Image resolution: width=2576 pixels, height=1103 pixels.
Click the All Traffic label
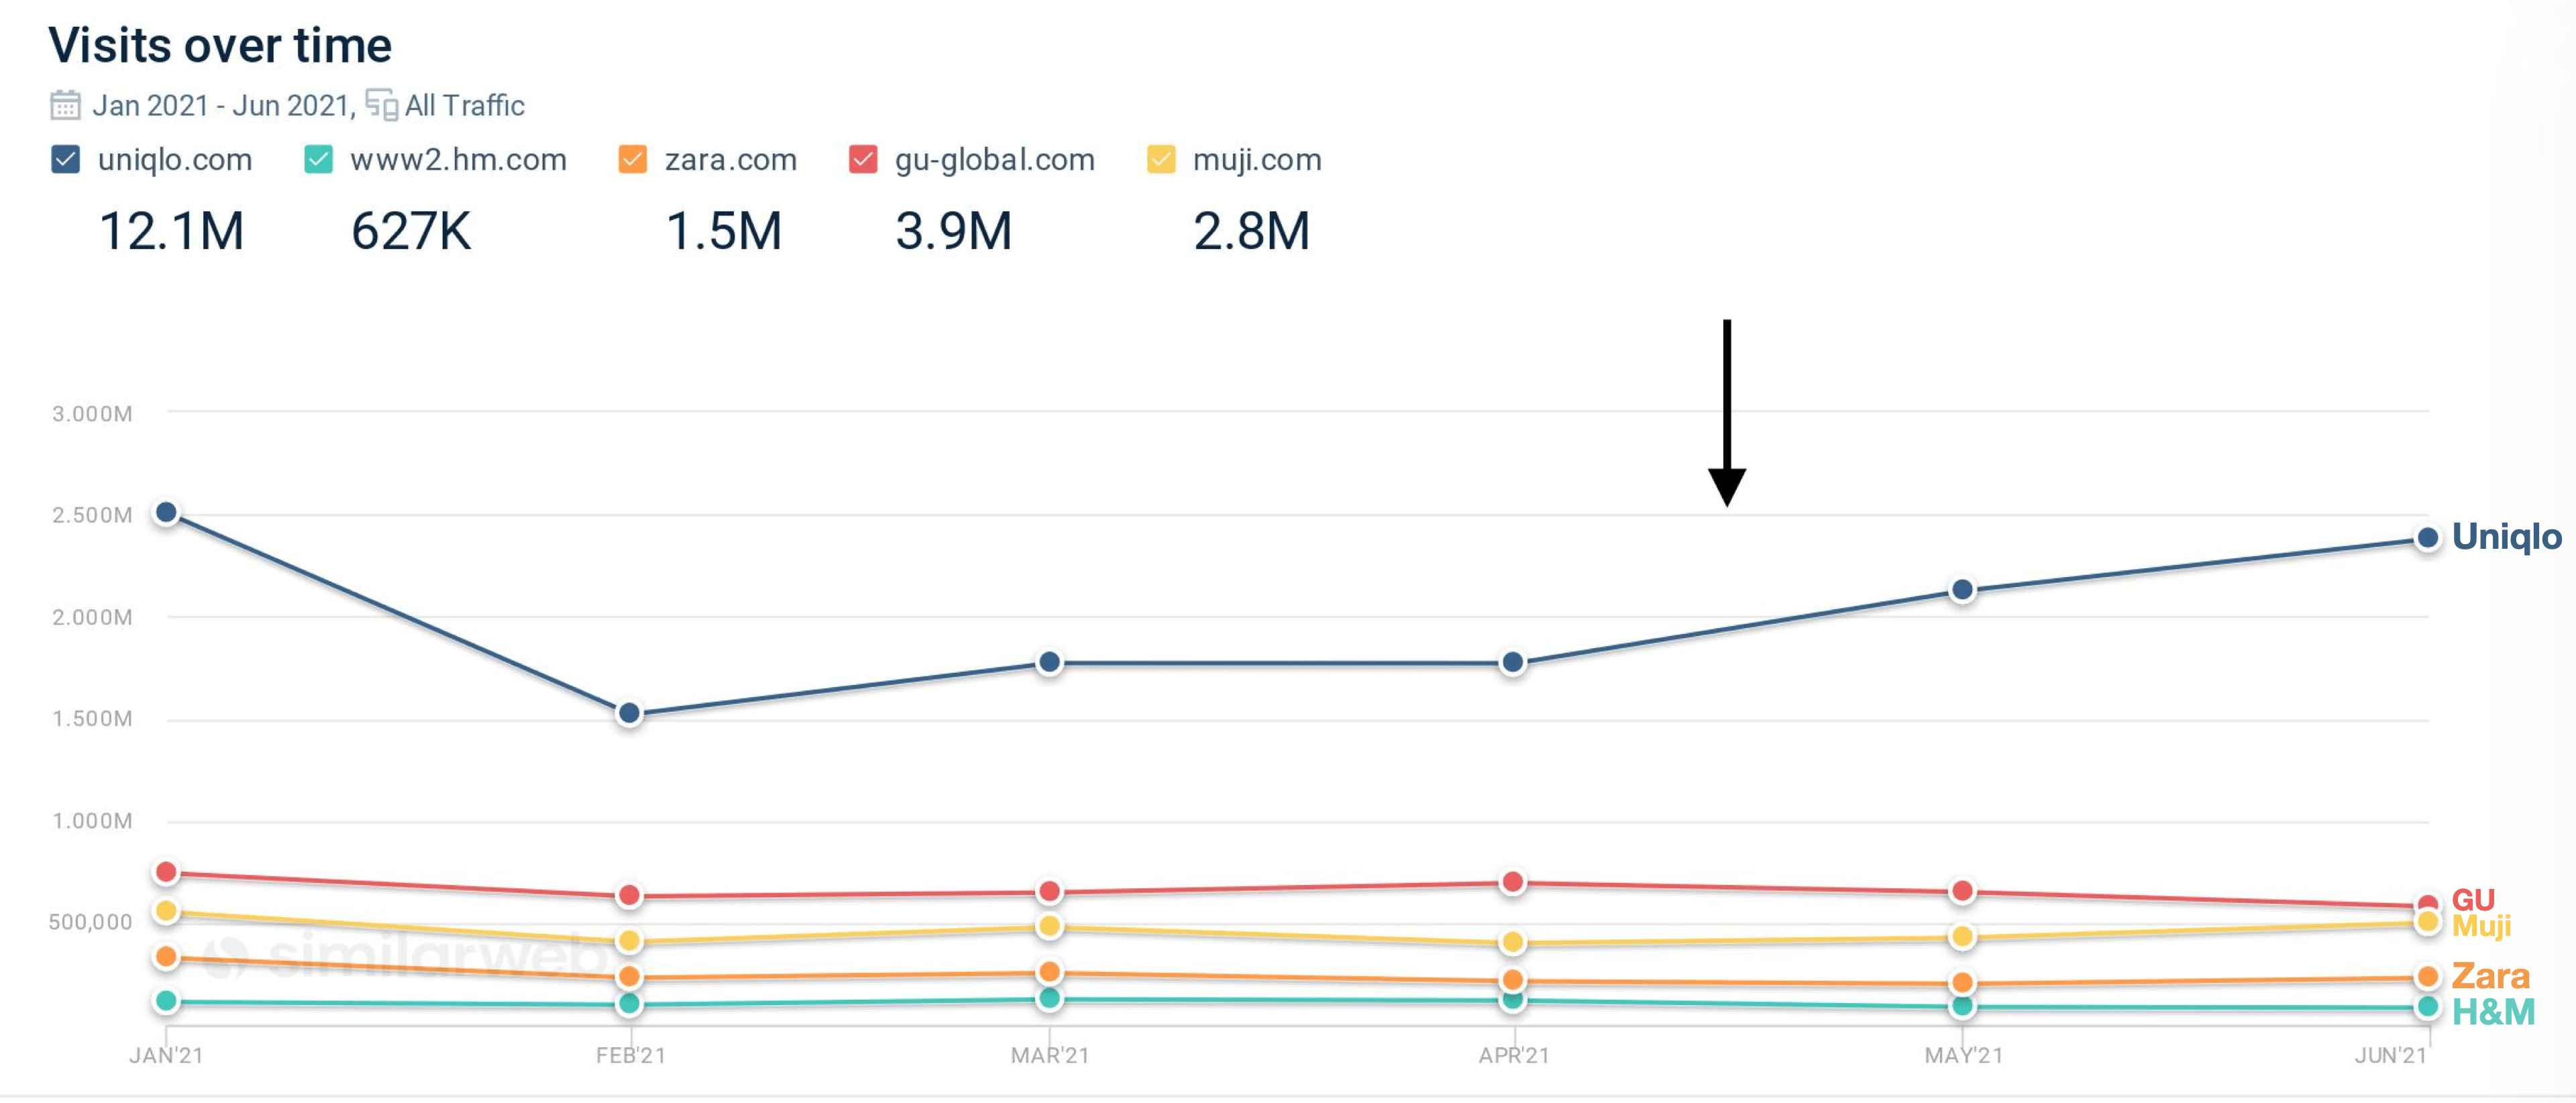tap(465, 106)
